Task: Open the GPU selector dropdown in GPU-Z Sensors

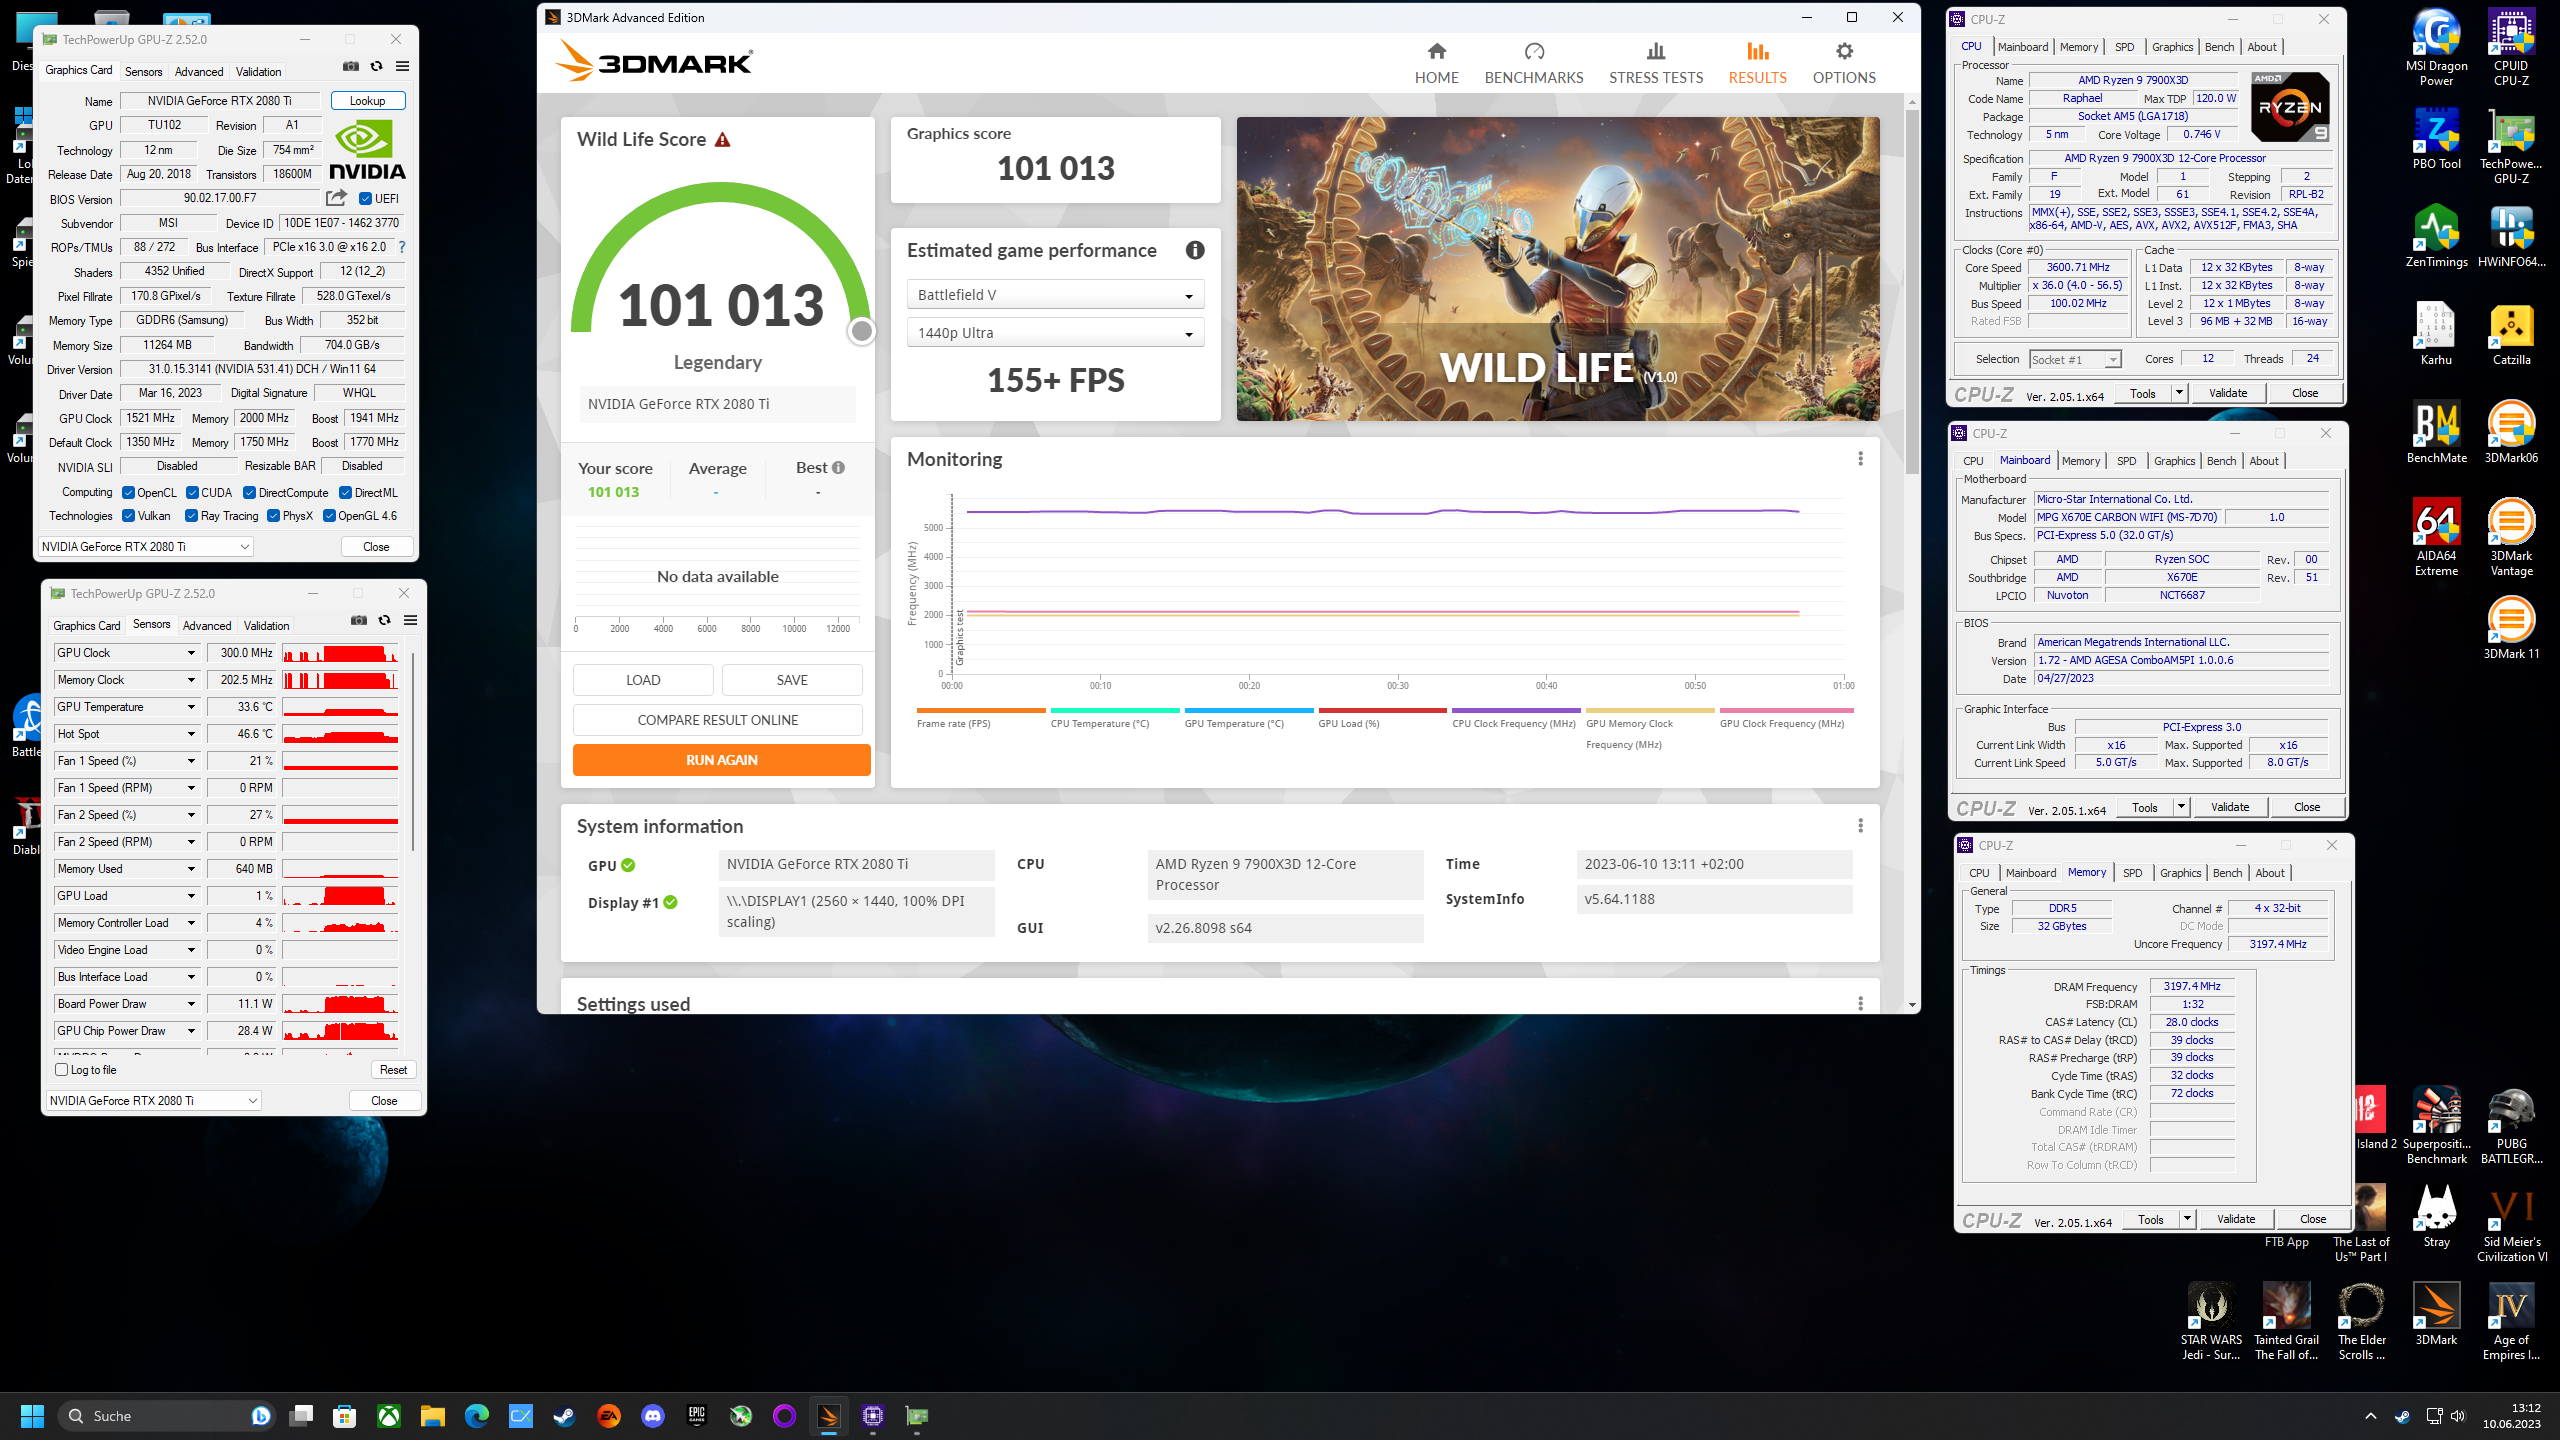Action: tap(153, 1101)
